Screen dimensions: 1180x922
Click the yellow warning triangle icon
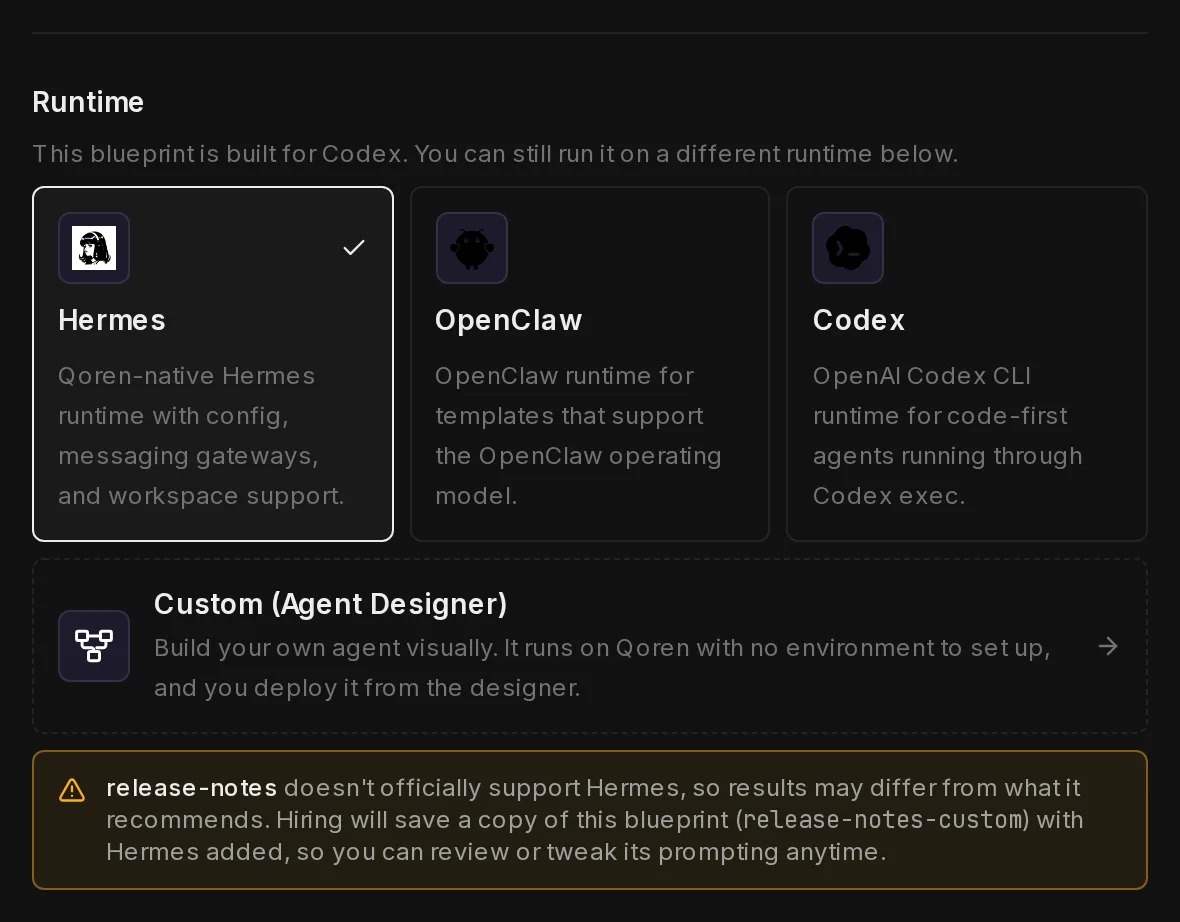click(x=72, y=790)
